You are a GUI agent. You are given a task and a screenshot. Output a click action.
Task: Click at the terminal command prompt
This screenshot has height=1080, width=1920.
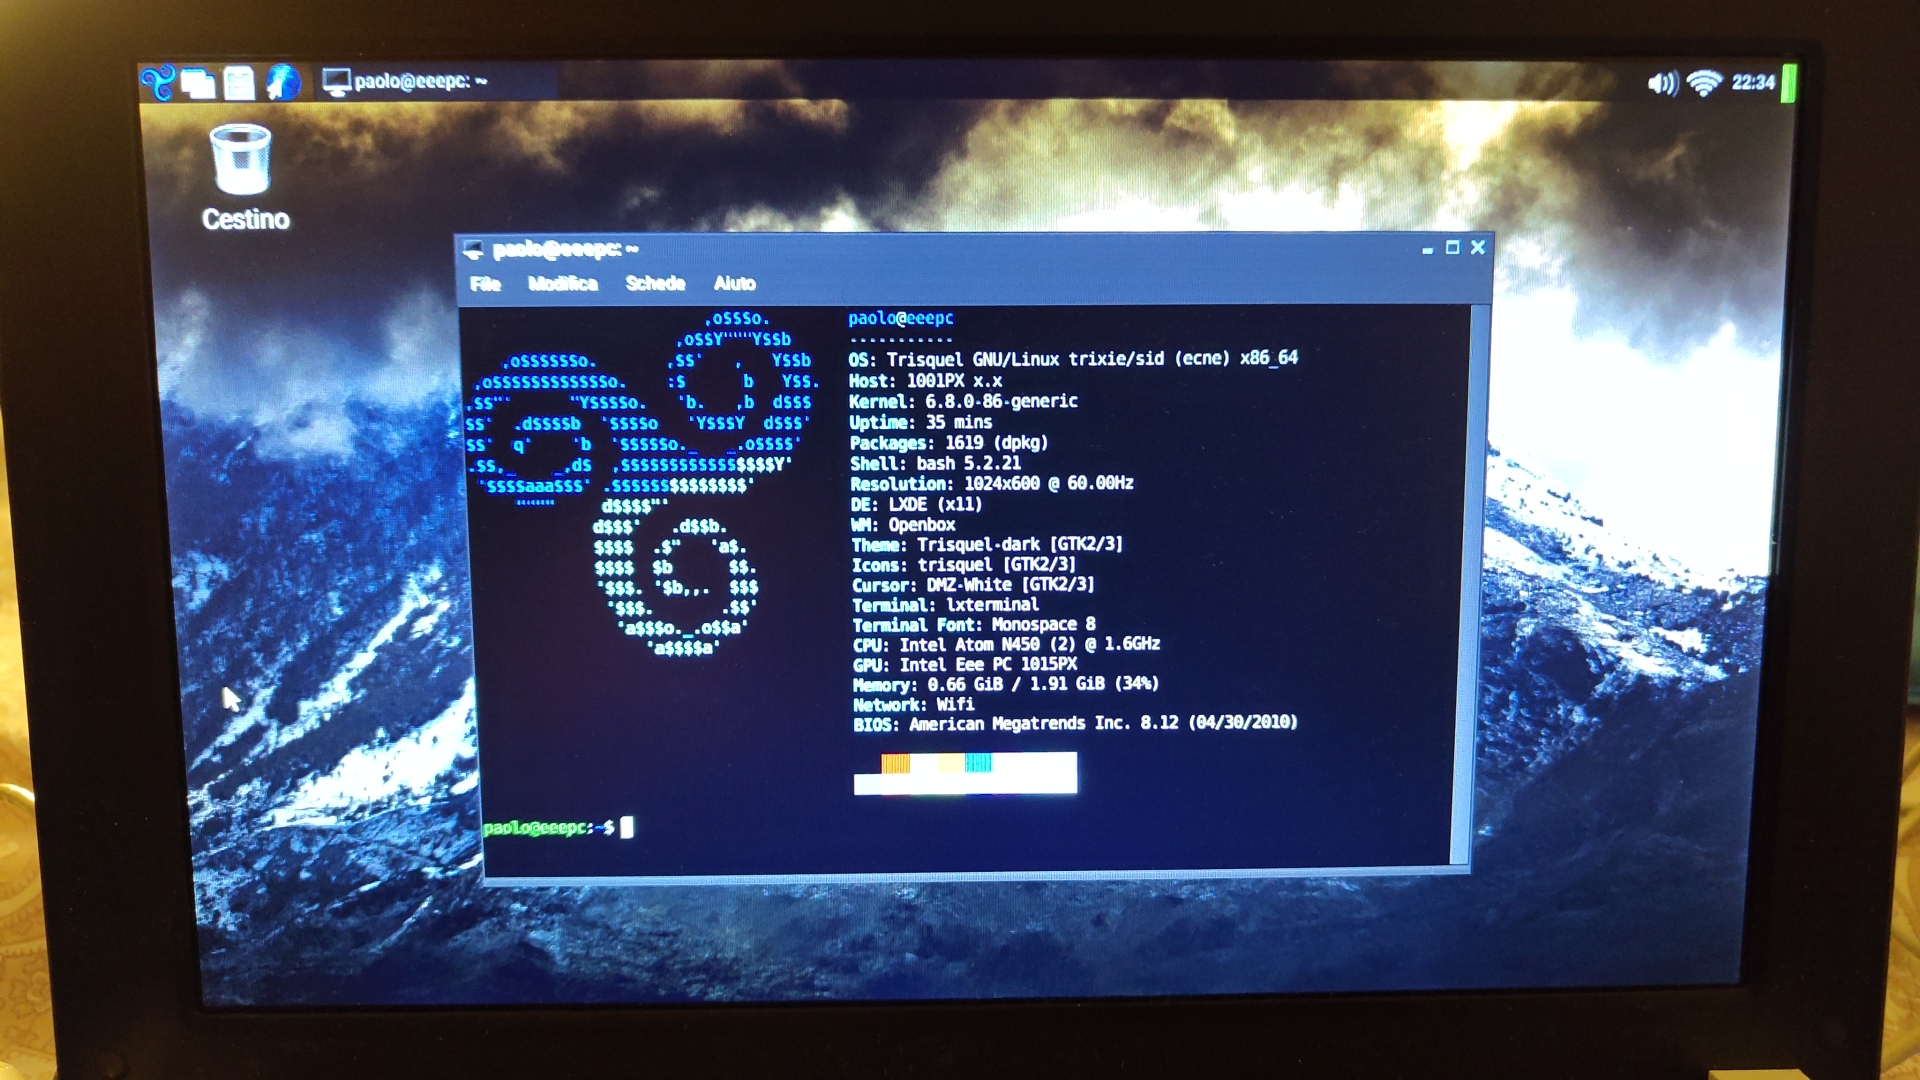627,828
